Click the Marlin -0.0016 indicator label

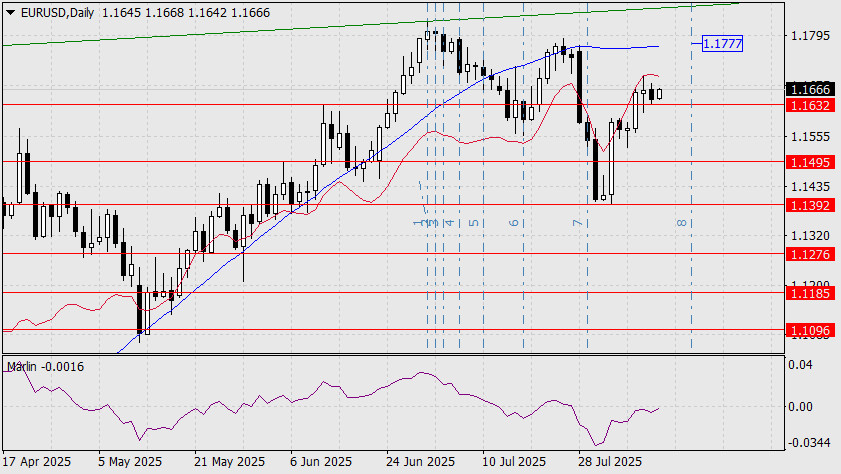click(x=45, y=367)
